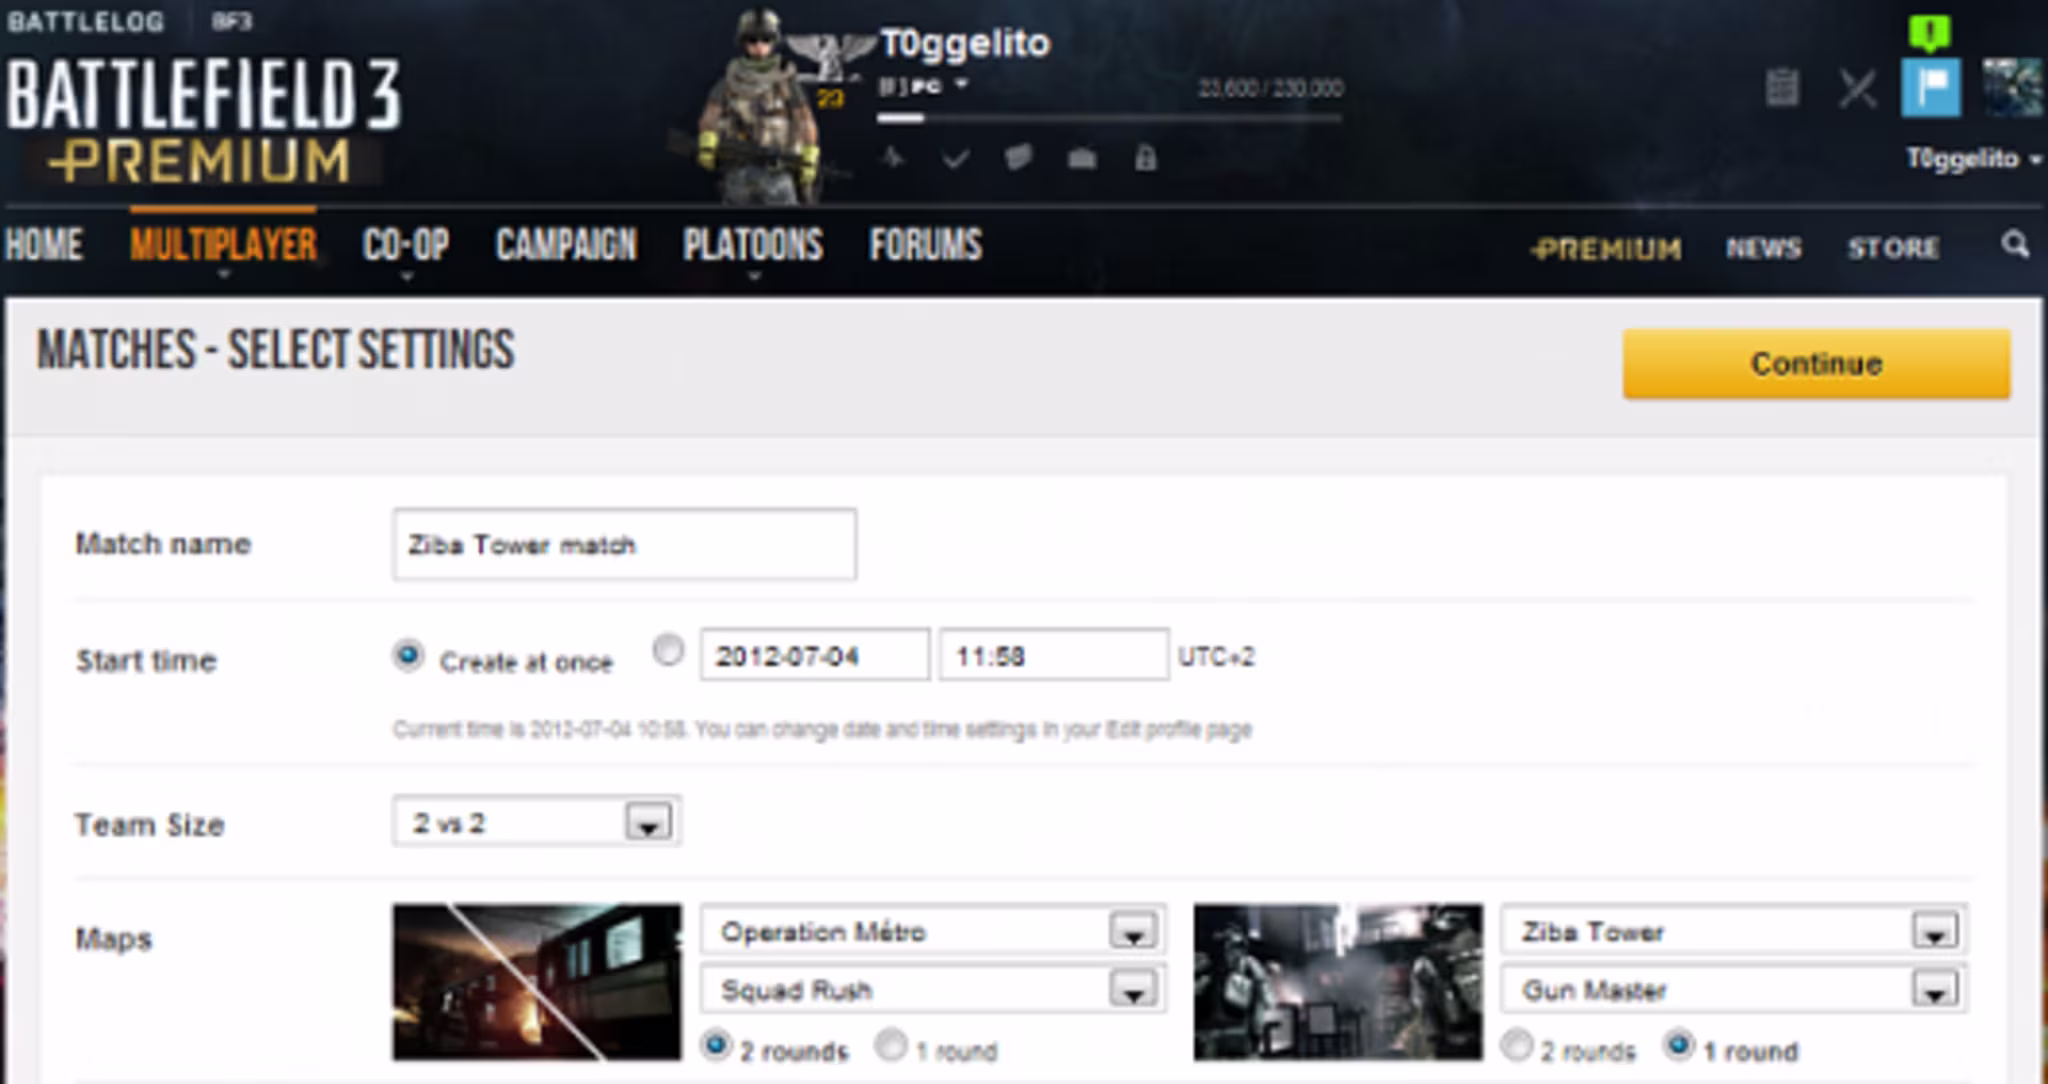The height and width of the screenshot is (1084, 2048).
Task: Open the PLATOONS menu
Action: (x=753, y=245)
